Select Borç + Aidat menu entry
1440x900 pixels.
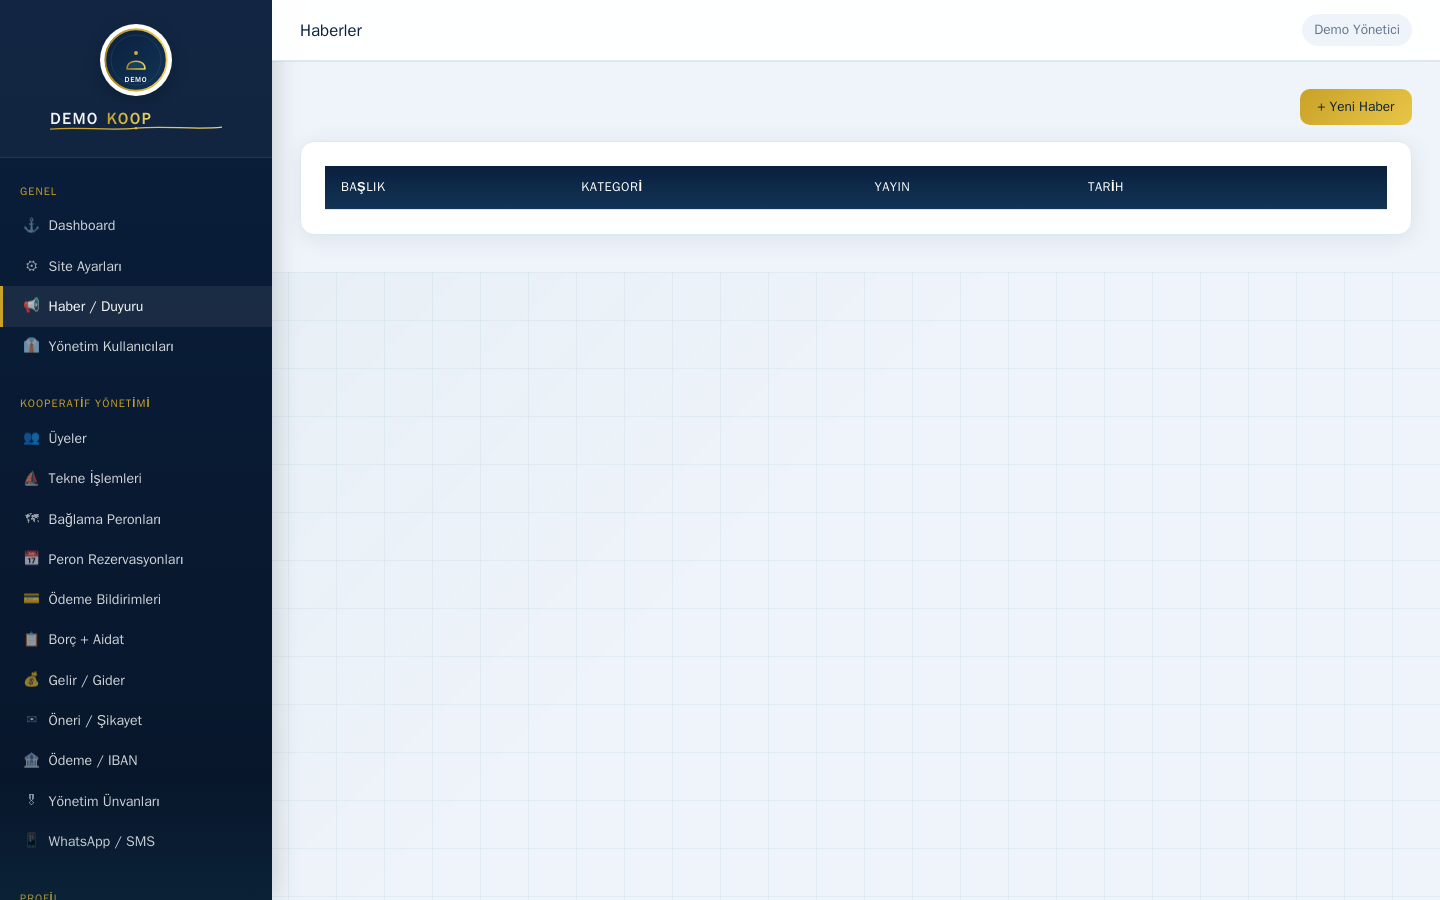136,639
